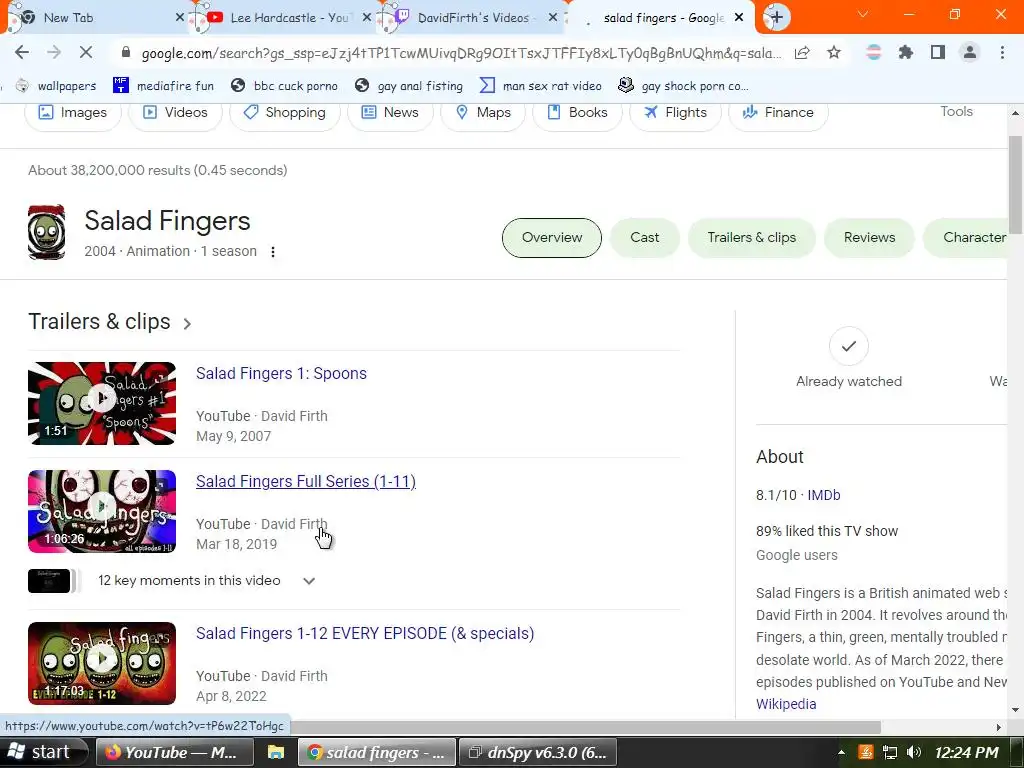
Task: Open the mediafire fun bookmark
Action: [x=163, y=86]
